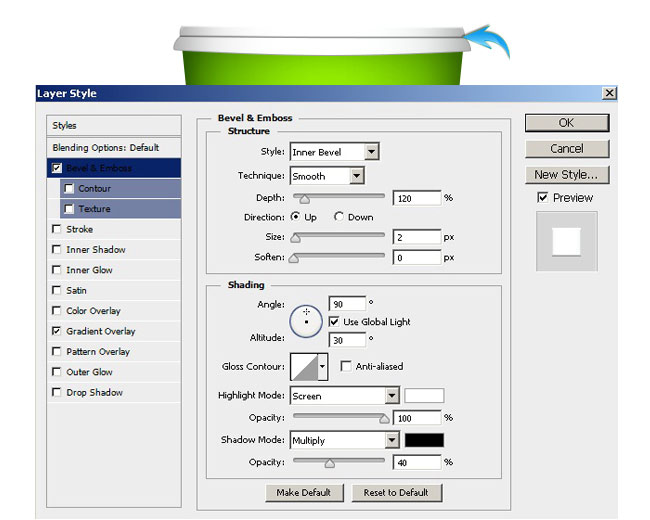Click the Altitude value field showing 30
Screen dimensions: 650x520
tap(347, 340)
